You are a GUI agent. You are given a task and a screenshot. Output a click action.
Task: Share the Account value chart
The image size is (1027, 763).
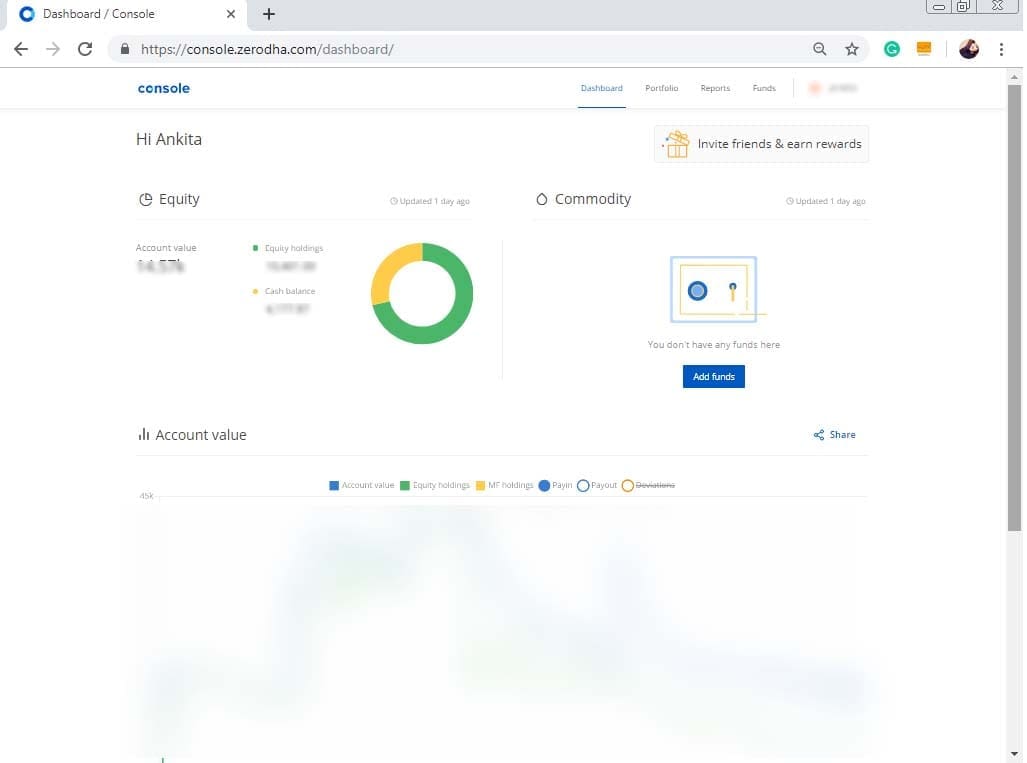(x=834, y=435)
